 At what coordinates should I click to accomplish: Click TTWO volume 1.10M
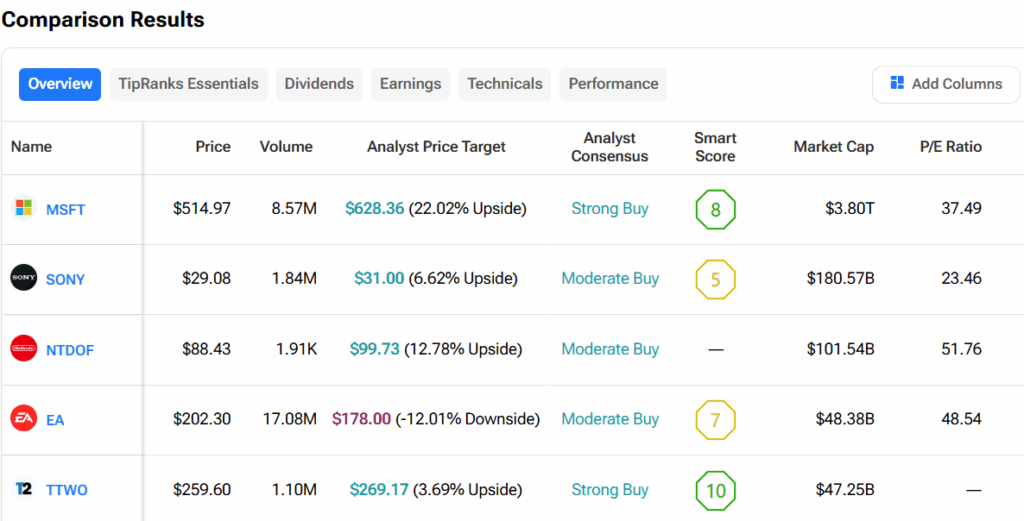pos(295,489)
